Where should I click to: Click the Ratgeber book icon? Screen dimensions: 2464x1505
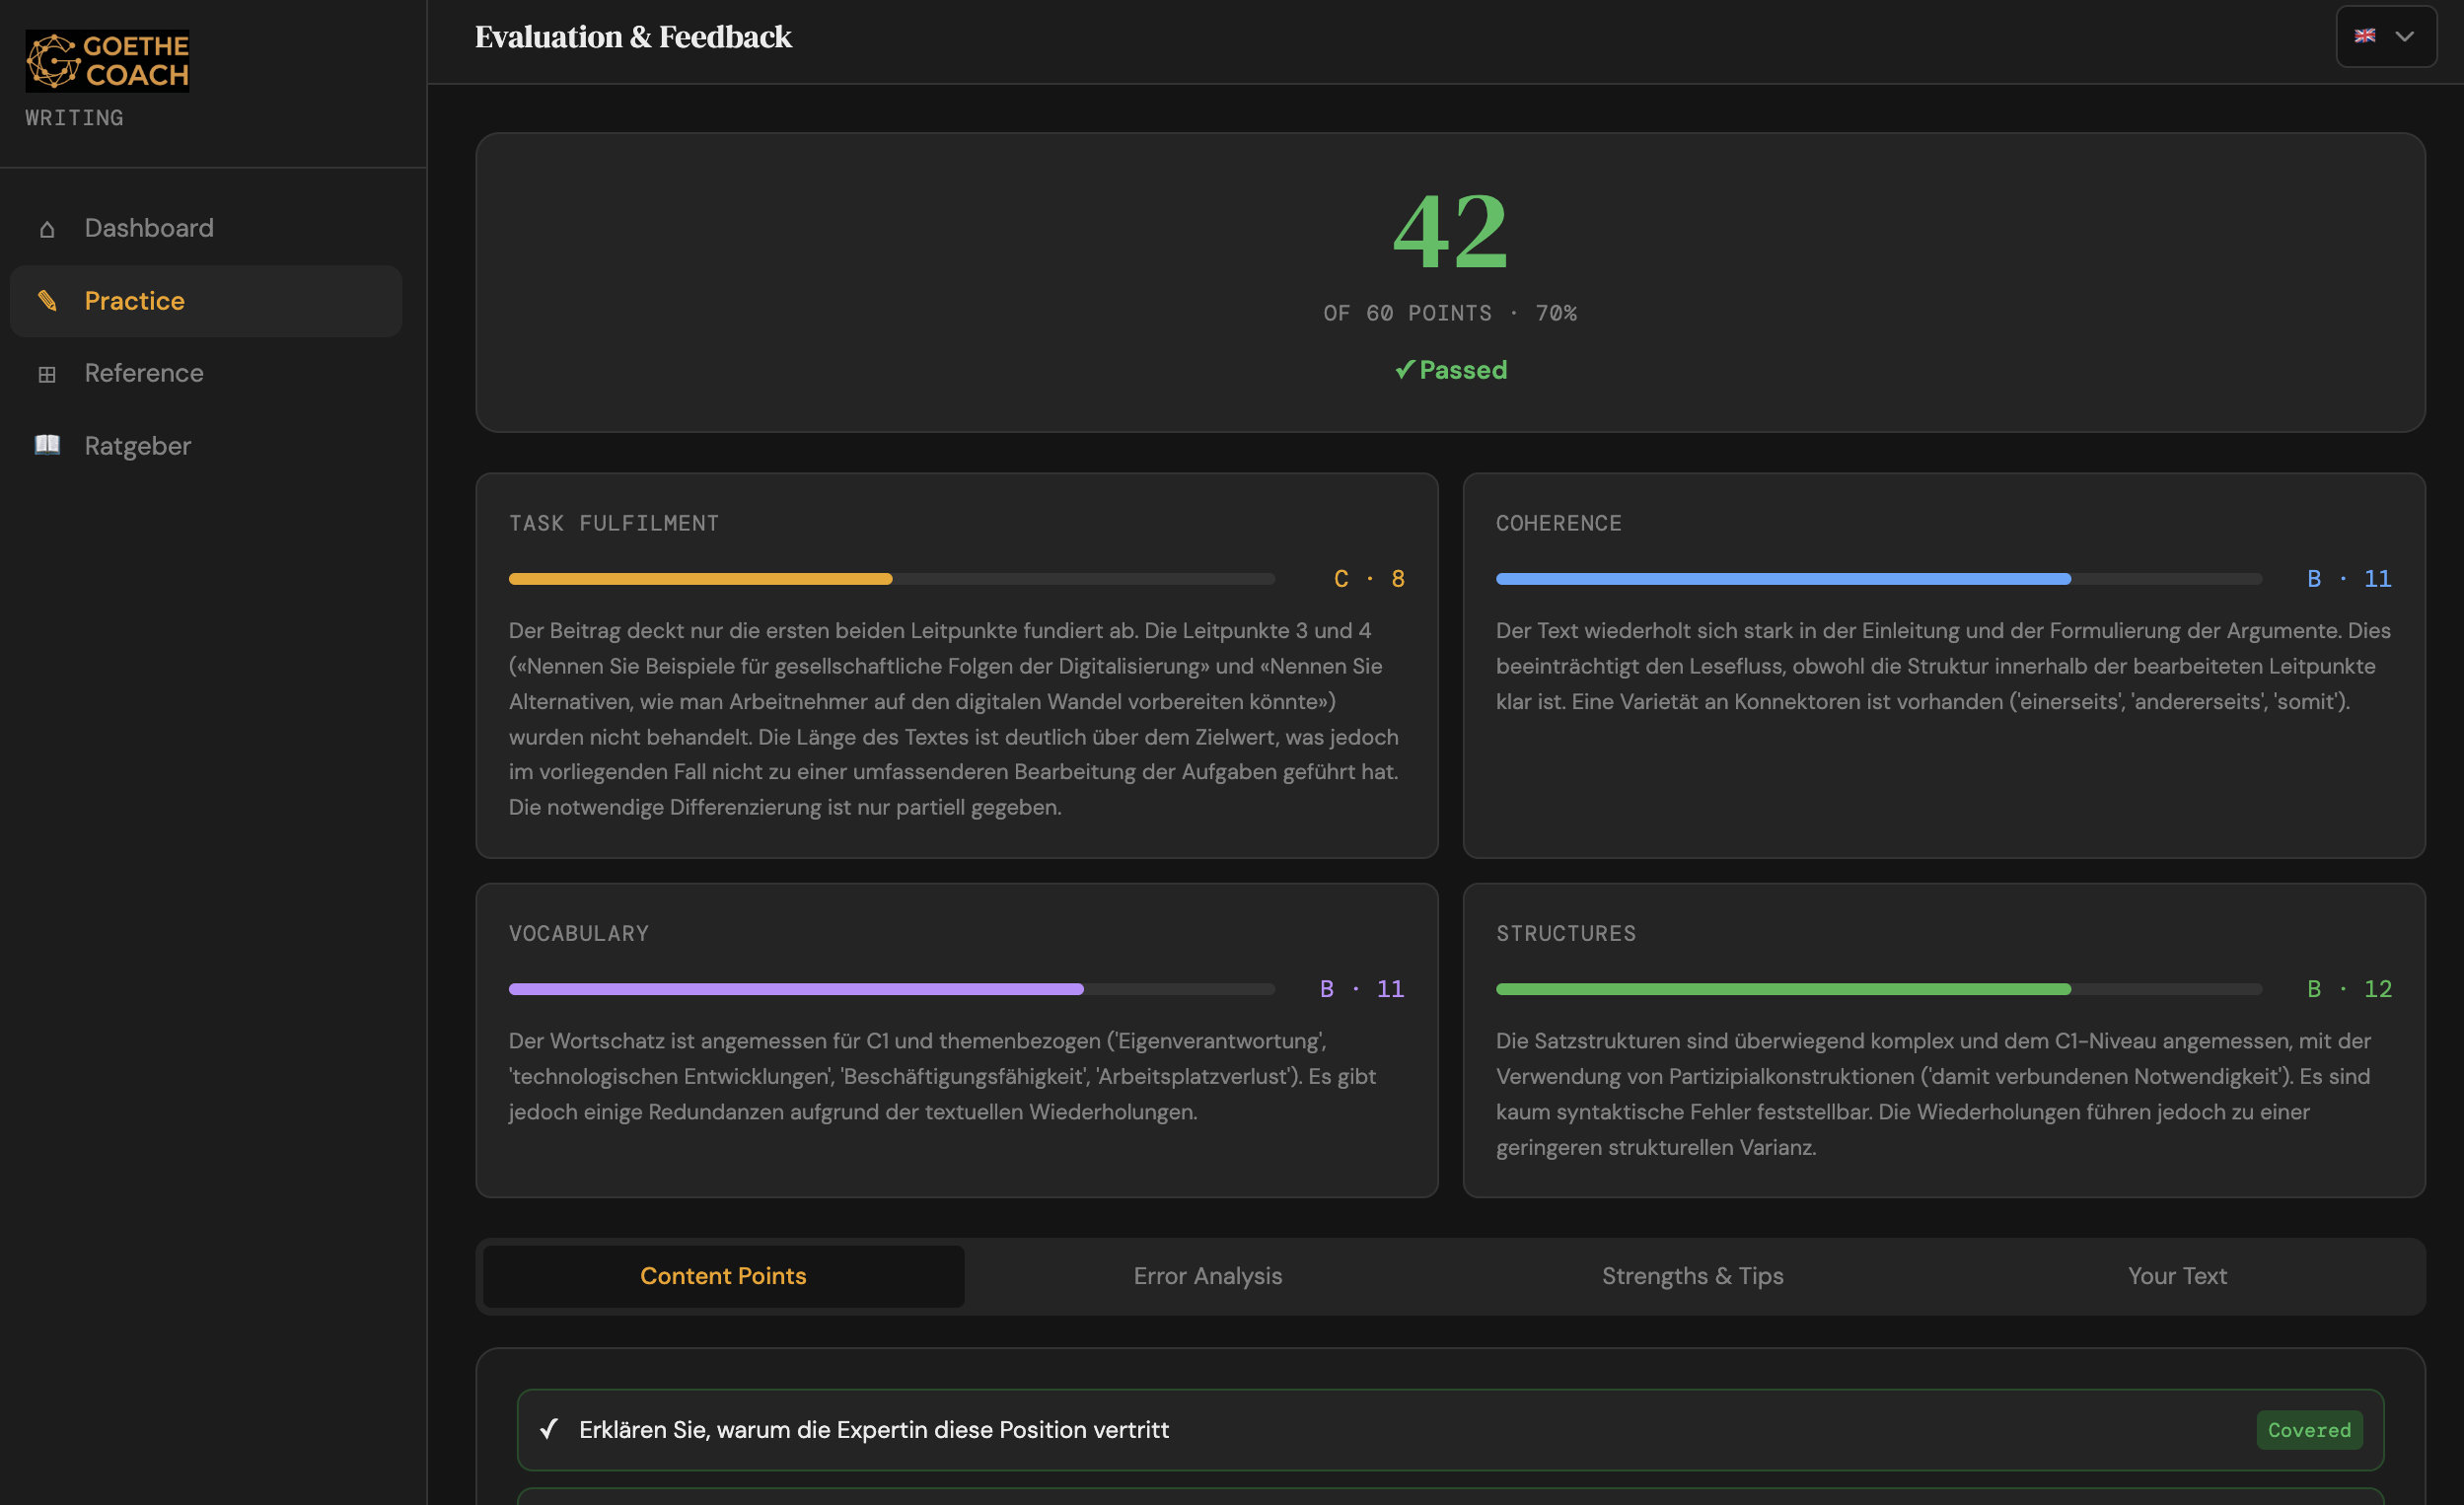(x=47, y=445)
